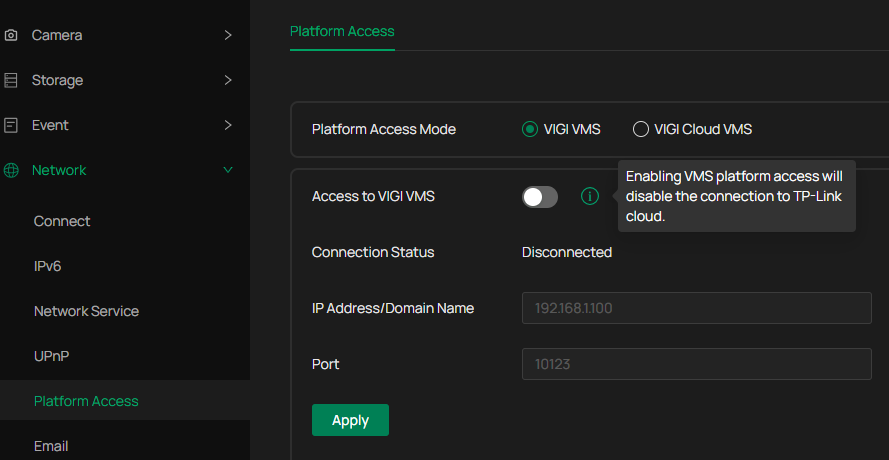Select the VIGI VMS radio button

click(530, 129)
